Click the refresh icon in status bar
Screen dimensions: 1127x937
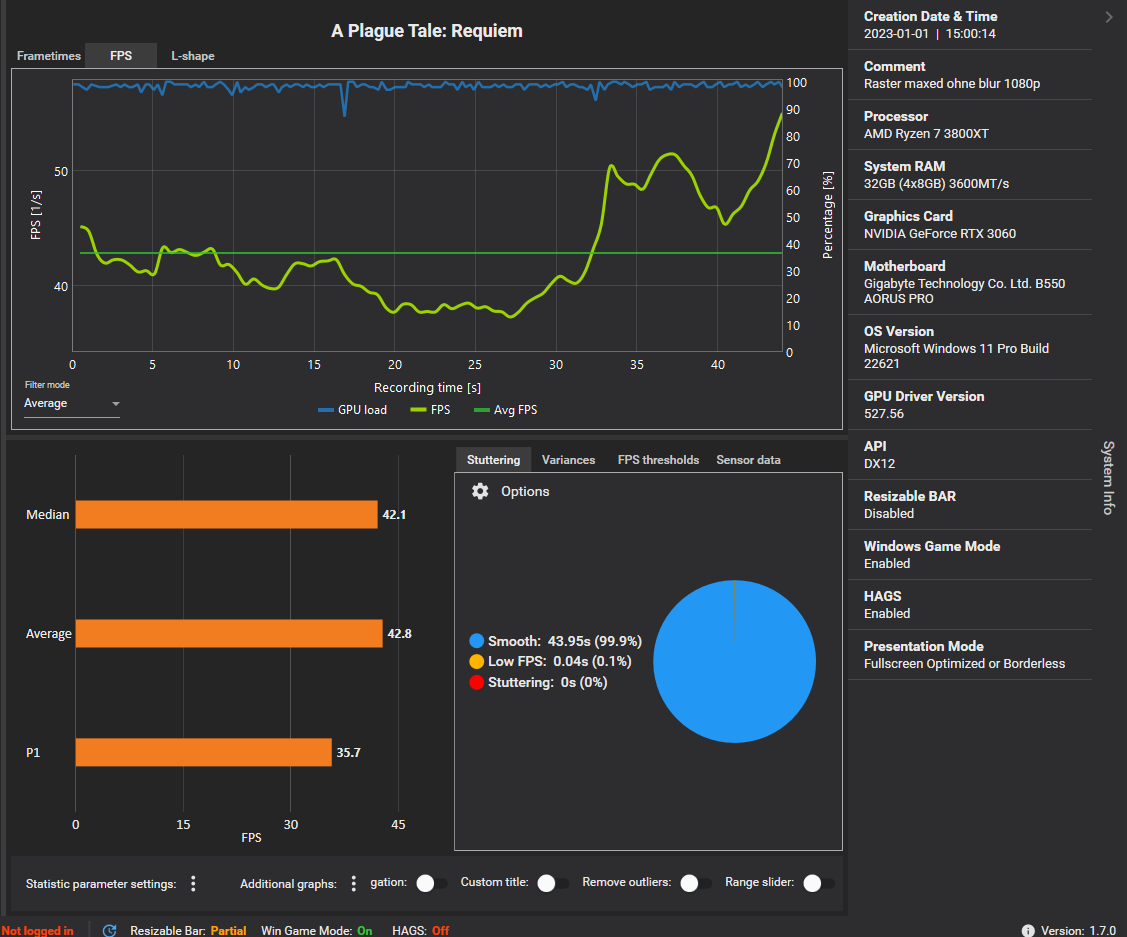pyautogui.click(x=109, y=930)
